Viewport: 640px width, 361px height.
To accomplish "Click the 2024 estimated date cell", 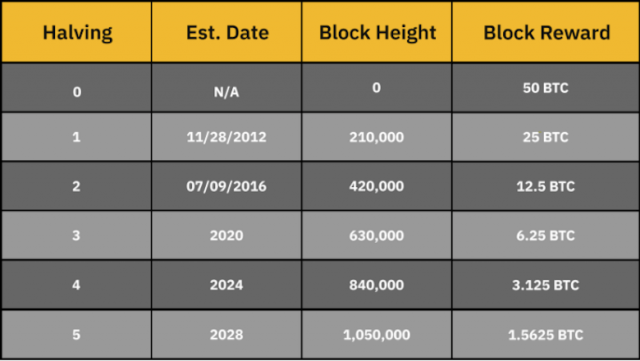I will (227, 285).
